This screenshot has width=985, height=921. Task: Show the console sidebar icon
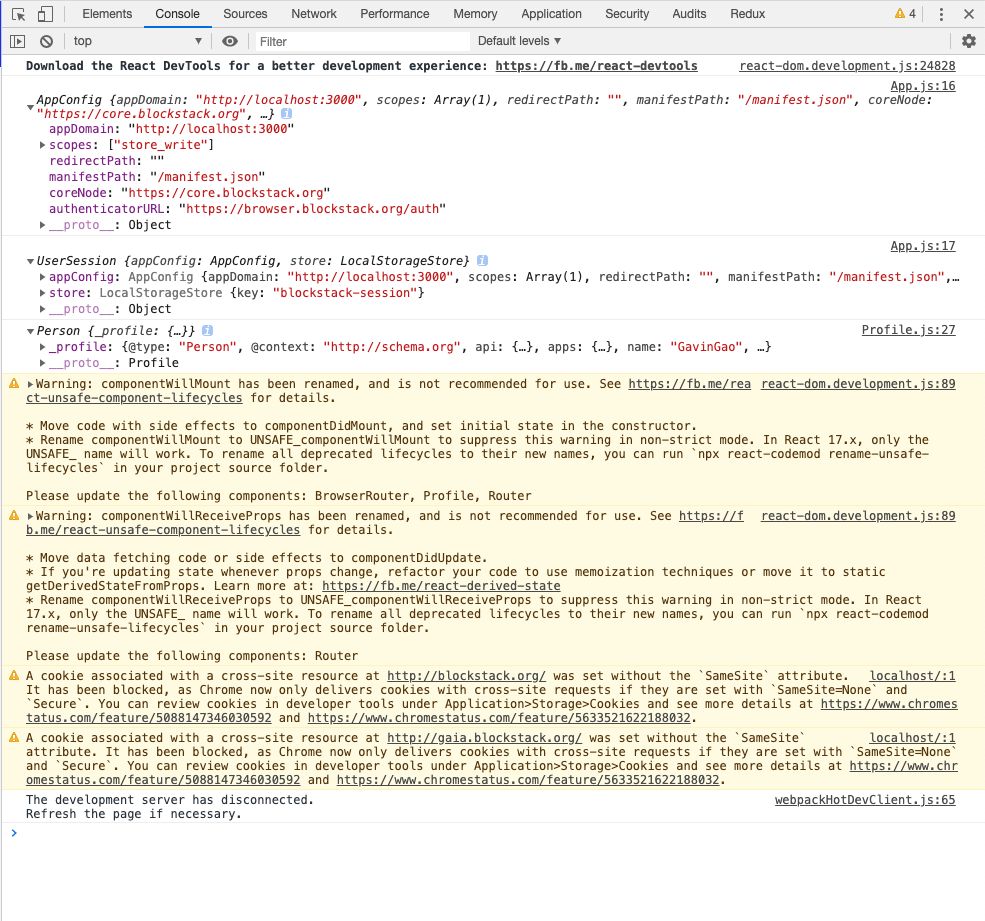tap(18, 41)
